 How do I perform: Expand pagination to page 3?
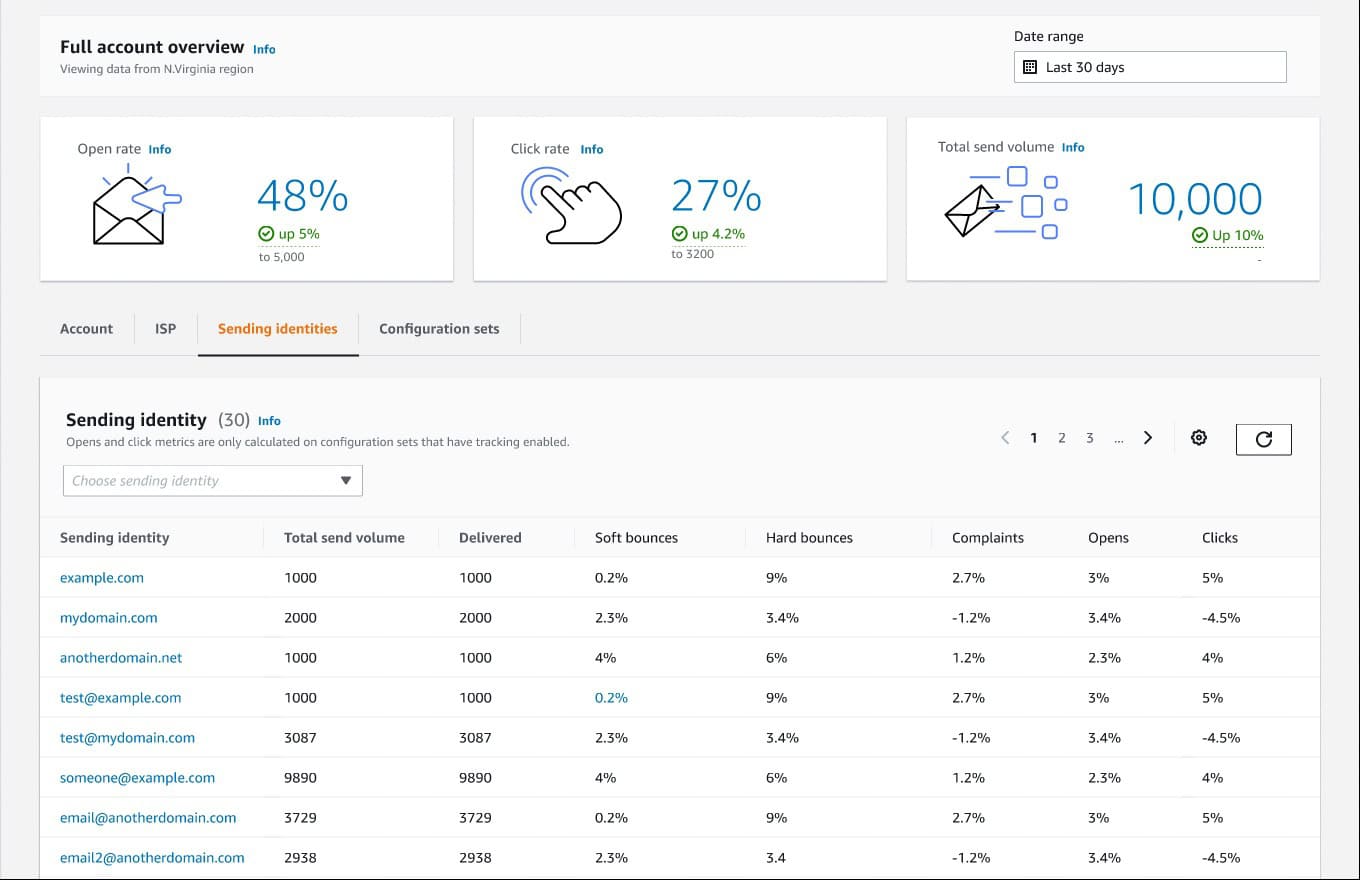coord(1090,437)
